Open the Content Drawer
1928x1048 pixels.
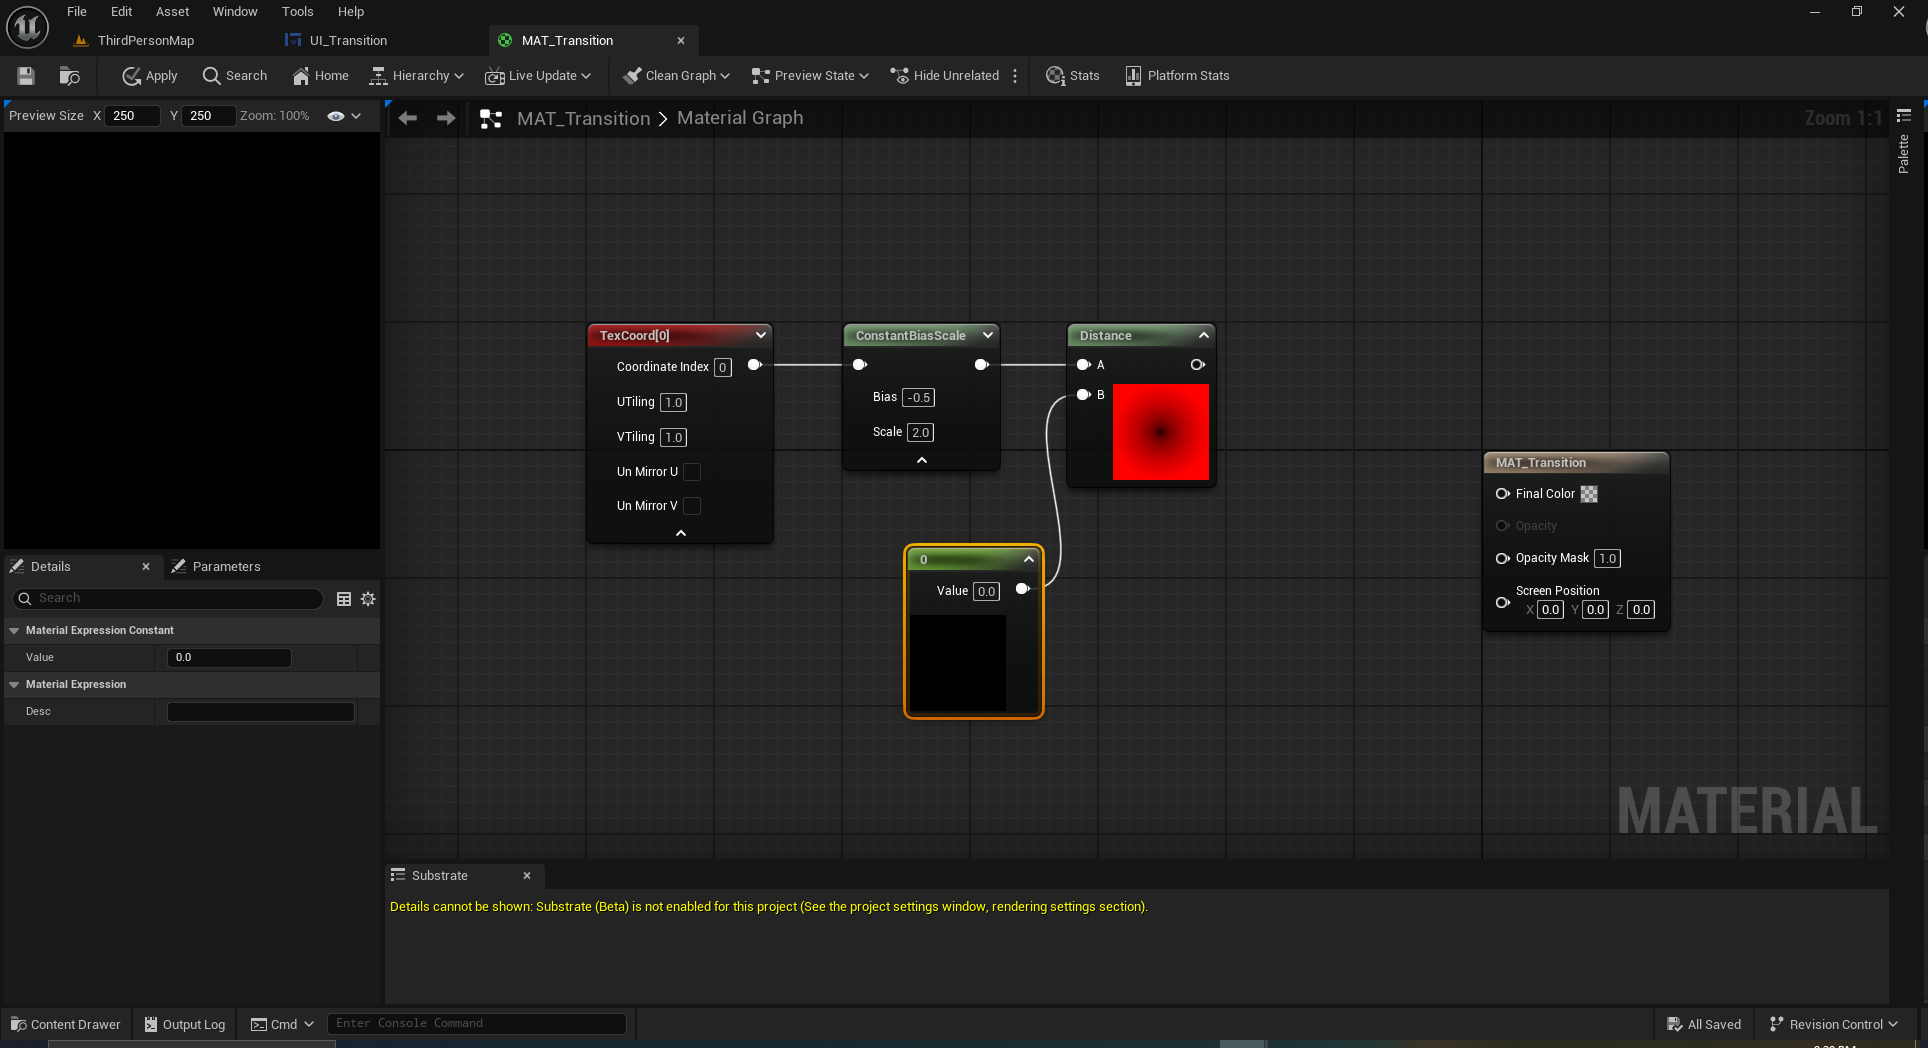[66, 1024]
